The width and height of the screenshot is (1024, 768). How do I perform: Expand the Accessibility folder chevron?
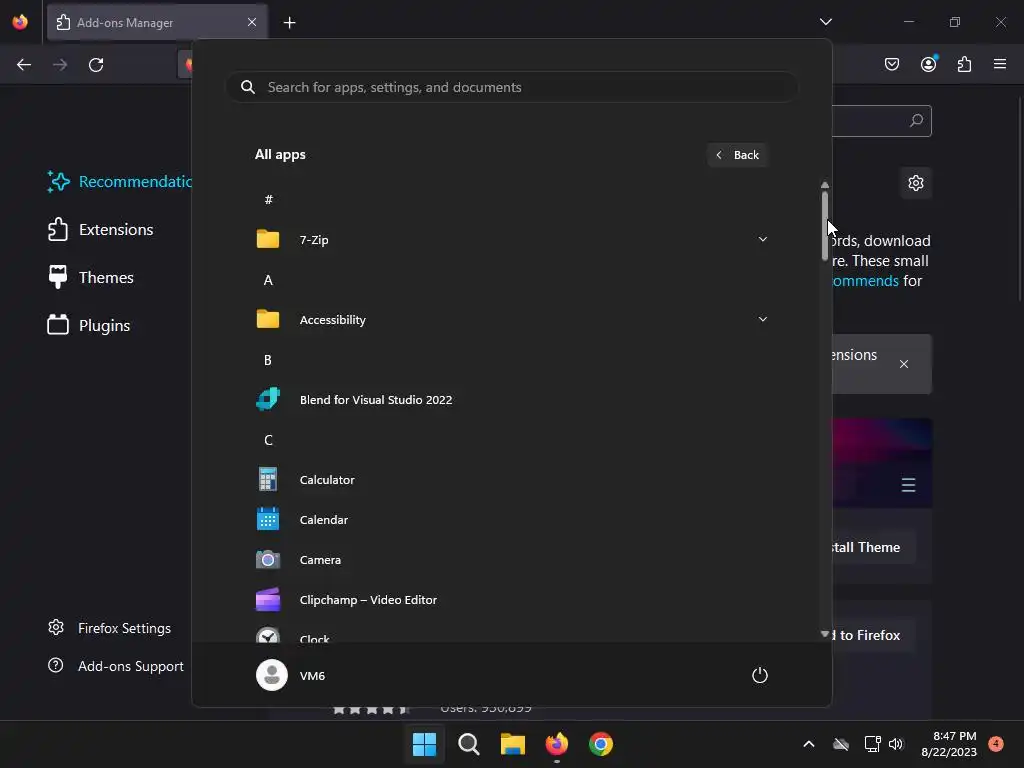click(x=763, y=319)
